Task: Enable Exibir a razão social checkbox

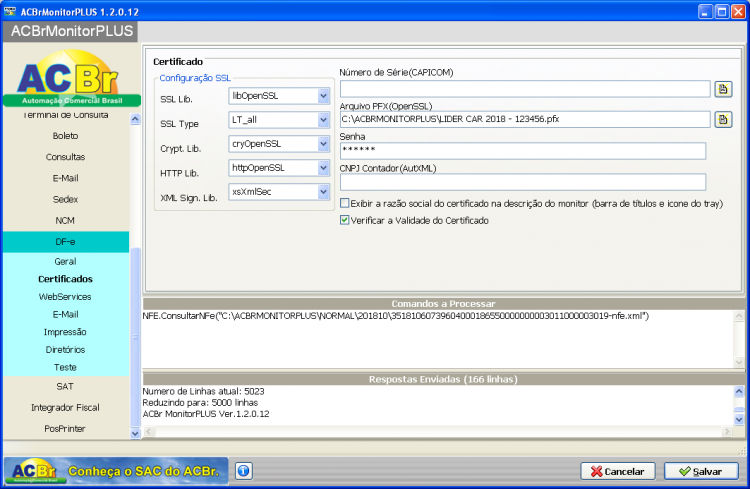Action: (x=344, y=203)
